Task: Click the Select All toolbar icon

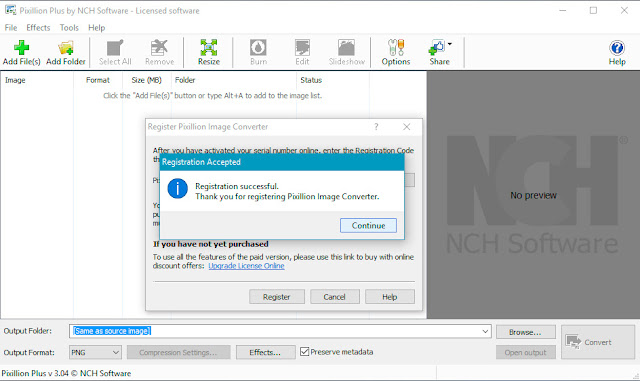Action: (115, 53)
